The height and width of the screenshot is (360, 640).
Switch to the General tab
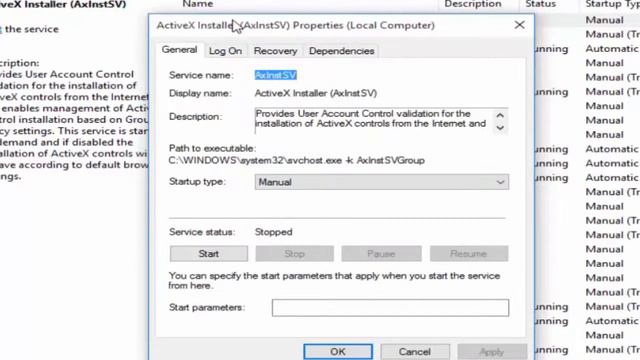(179, 50)
